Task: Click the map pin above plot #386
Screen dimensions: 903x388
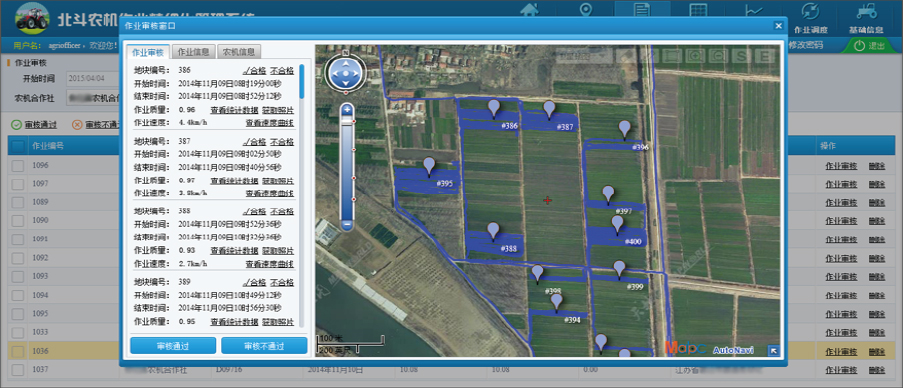Action: (x=494, y=109)
